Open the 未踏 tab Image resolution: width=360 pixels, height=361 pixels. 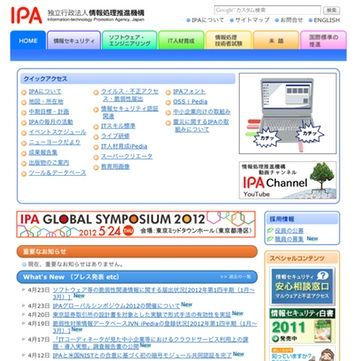tap(276, 41)
